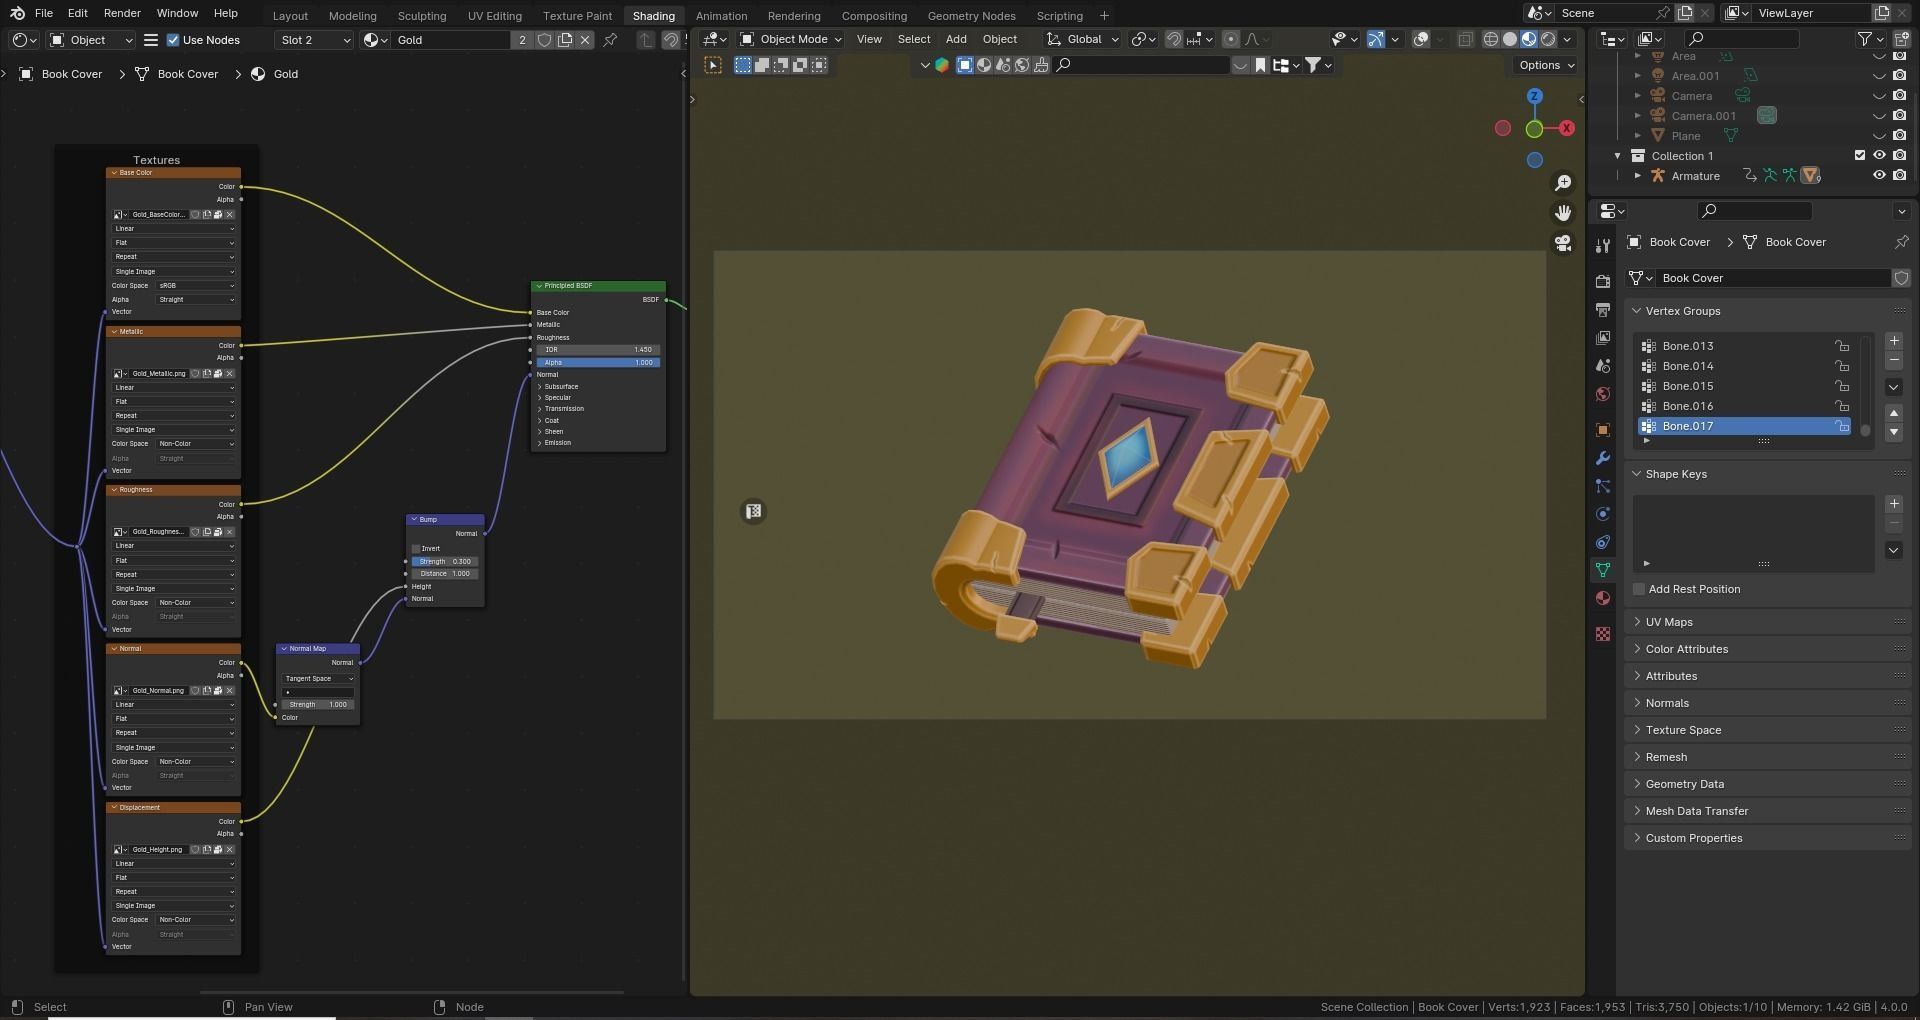Open the viewport Add menu

(x=956, y=40)
